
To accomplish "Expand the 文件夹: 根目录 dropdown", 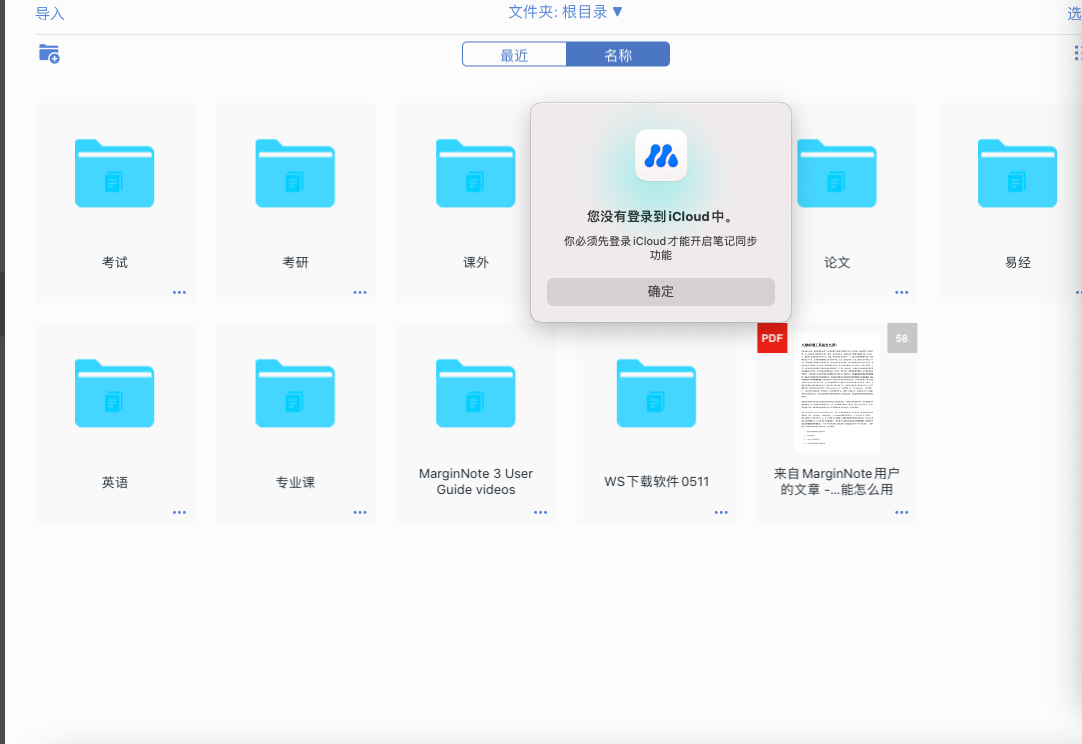I will click(565, 12).
